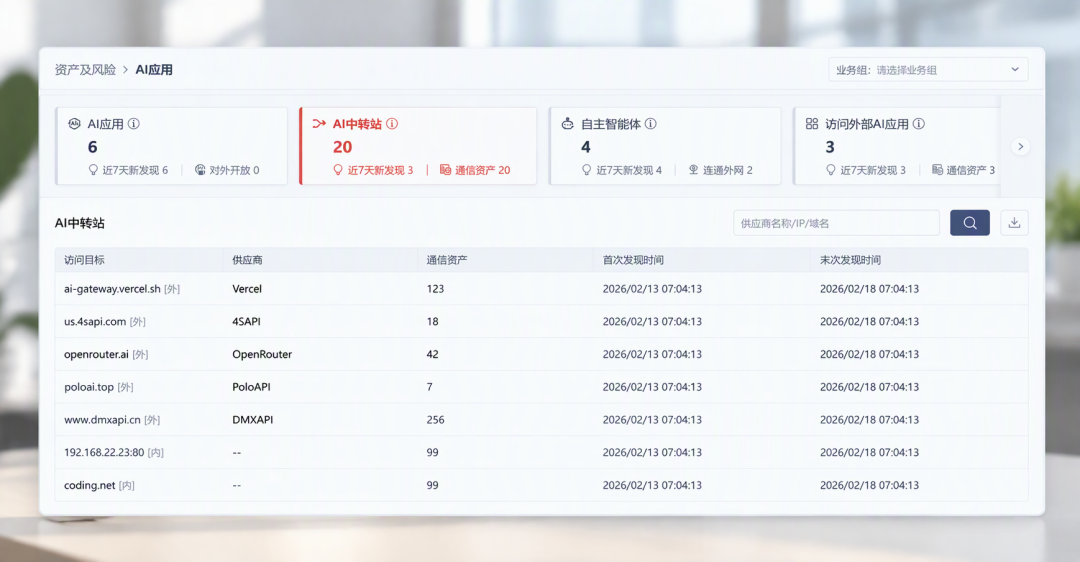Click 近7天新发现 4 in 自主智能体 card
The height and width of the screenshot is (562, 1080).
click(629, 170)
